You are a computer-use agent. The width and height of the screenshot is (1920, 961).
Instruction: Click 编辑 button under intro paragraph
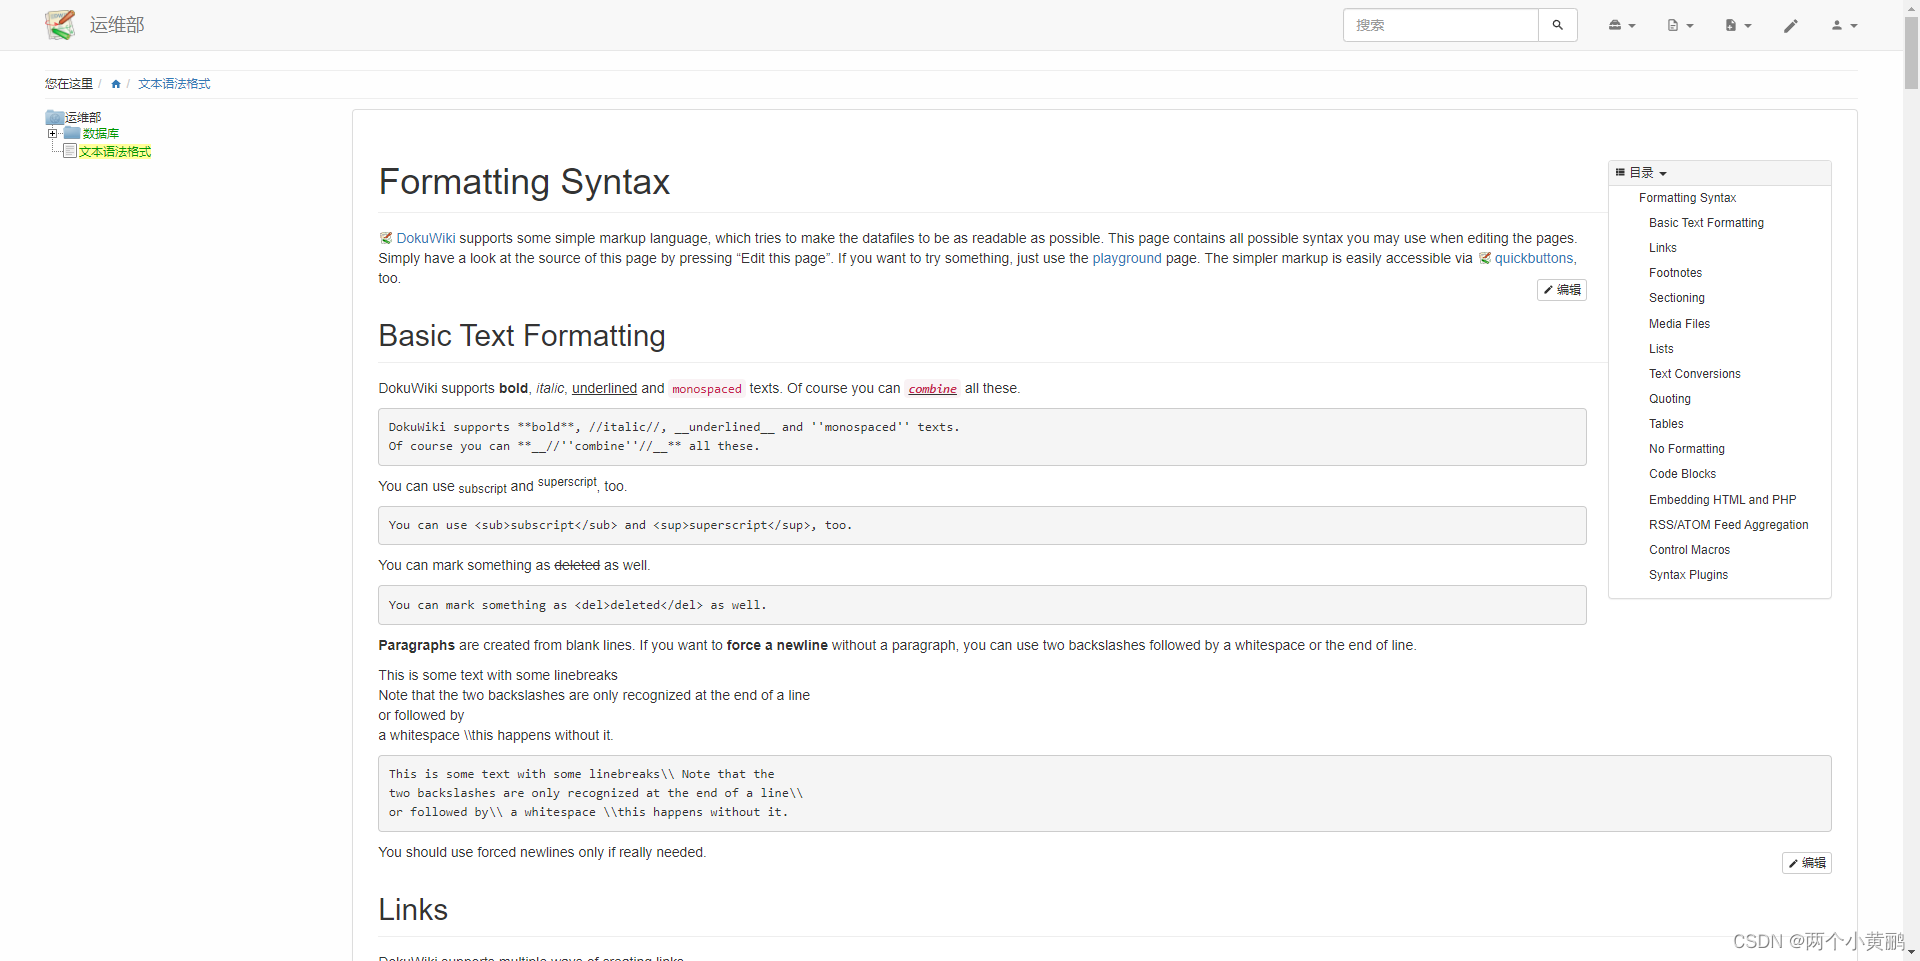[1562, 290]
